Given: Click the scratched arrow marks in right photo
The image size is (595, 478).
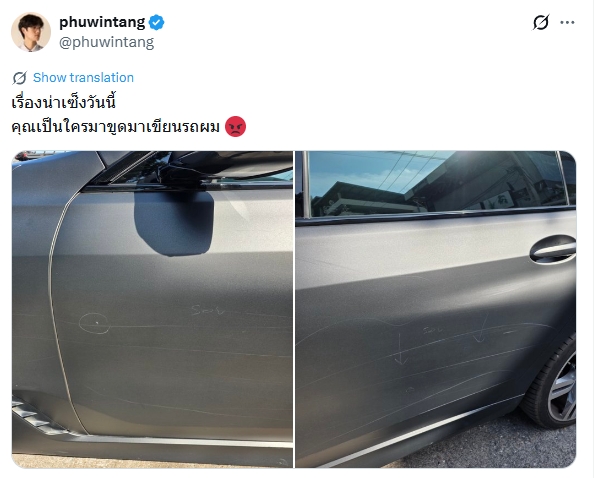Looking at the screenshot, I should click(x=438, y=341).
